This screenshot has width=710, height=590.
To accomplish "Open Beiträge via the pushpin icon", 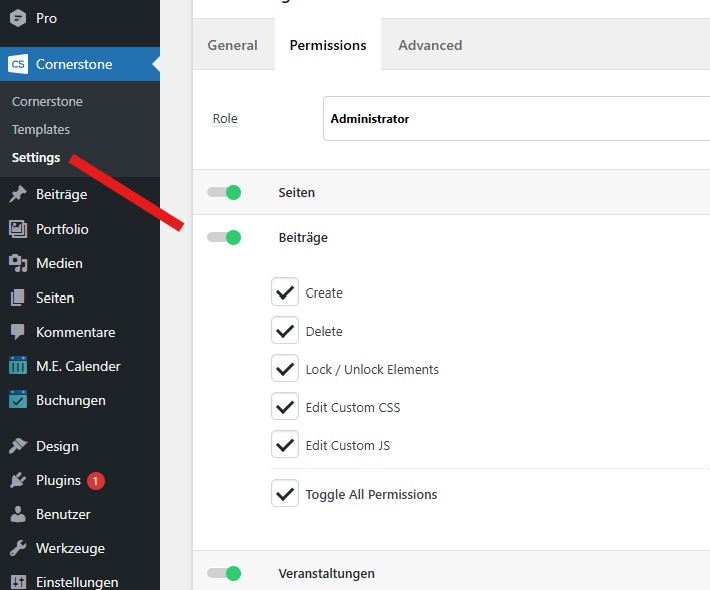I will click(18, 195).
